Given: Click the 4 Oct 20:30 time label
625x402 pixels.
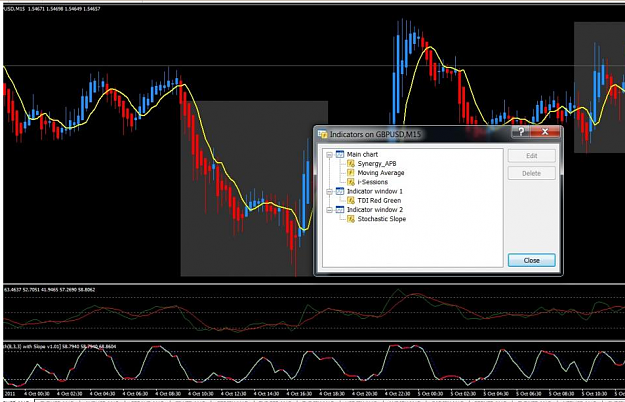Looking at the screenshot, I should pyautogui.click(x=364, y=394).
